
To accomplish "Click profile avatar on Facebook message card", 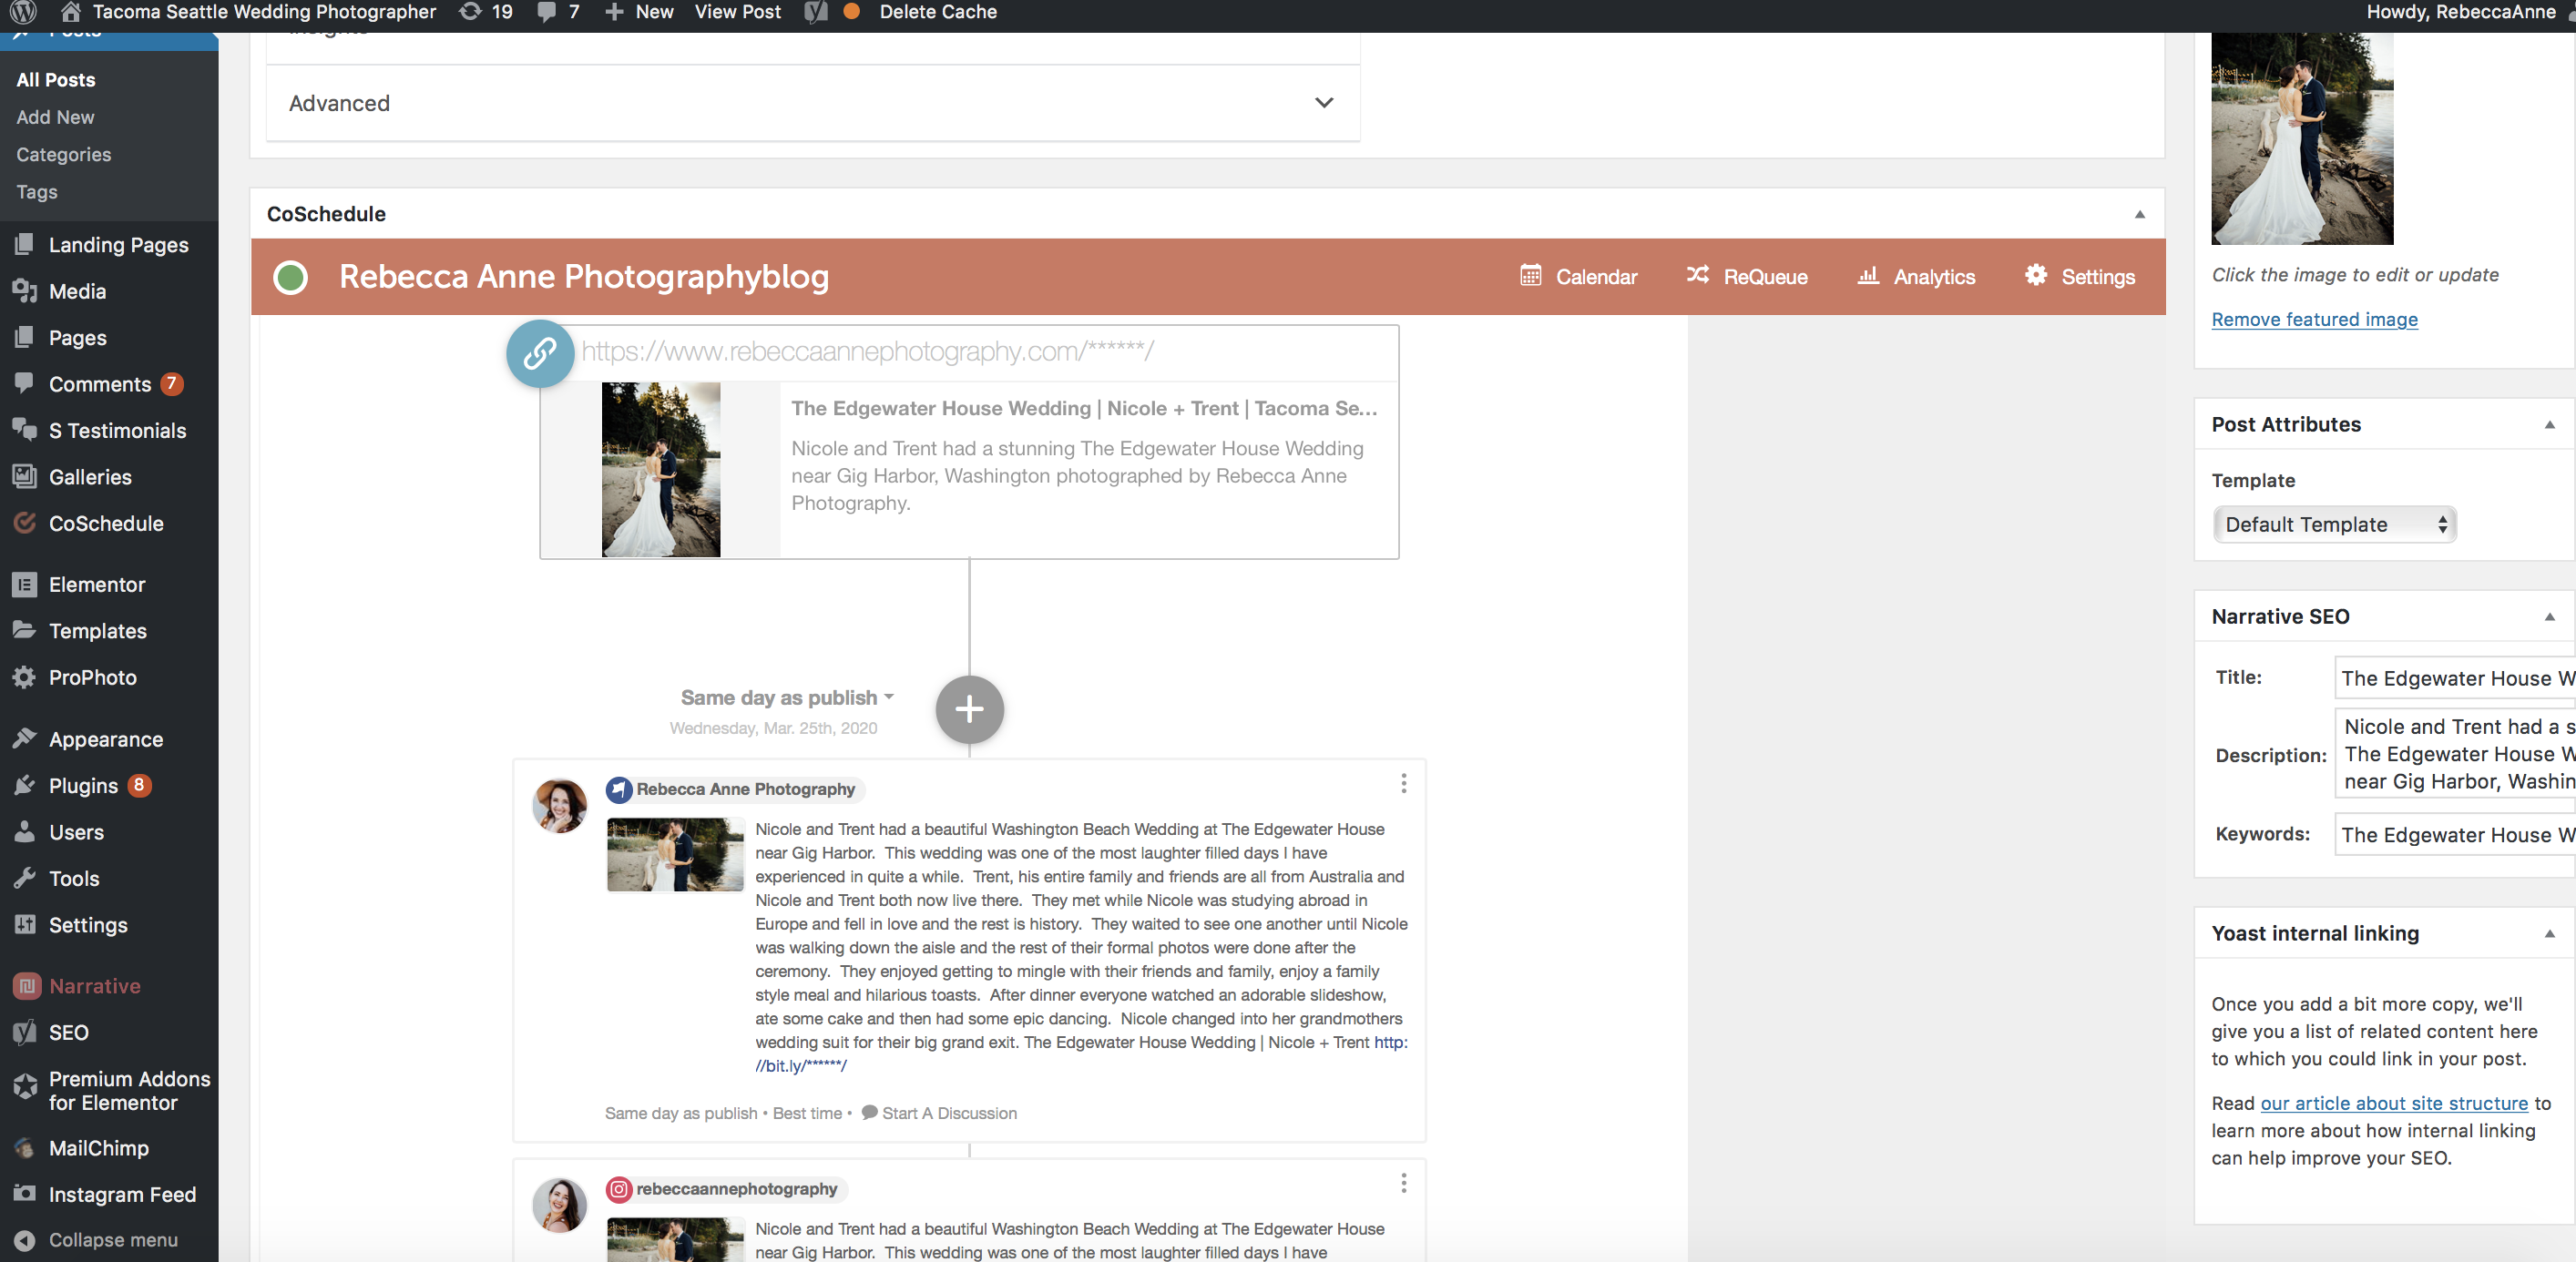I will 559,806.
